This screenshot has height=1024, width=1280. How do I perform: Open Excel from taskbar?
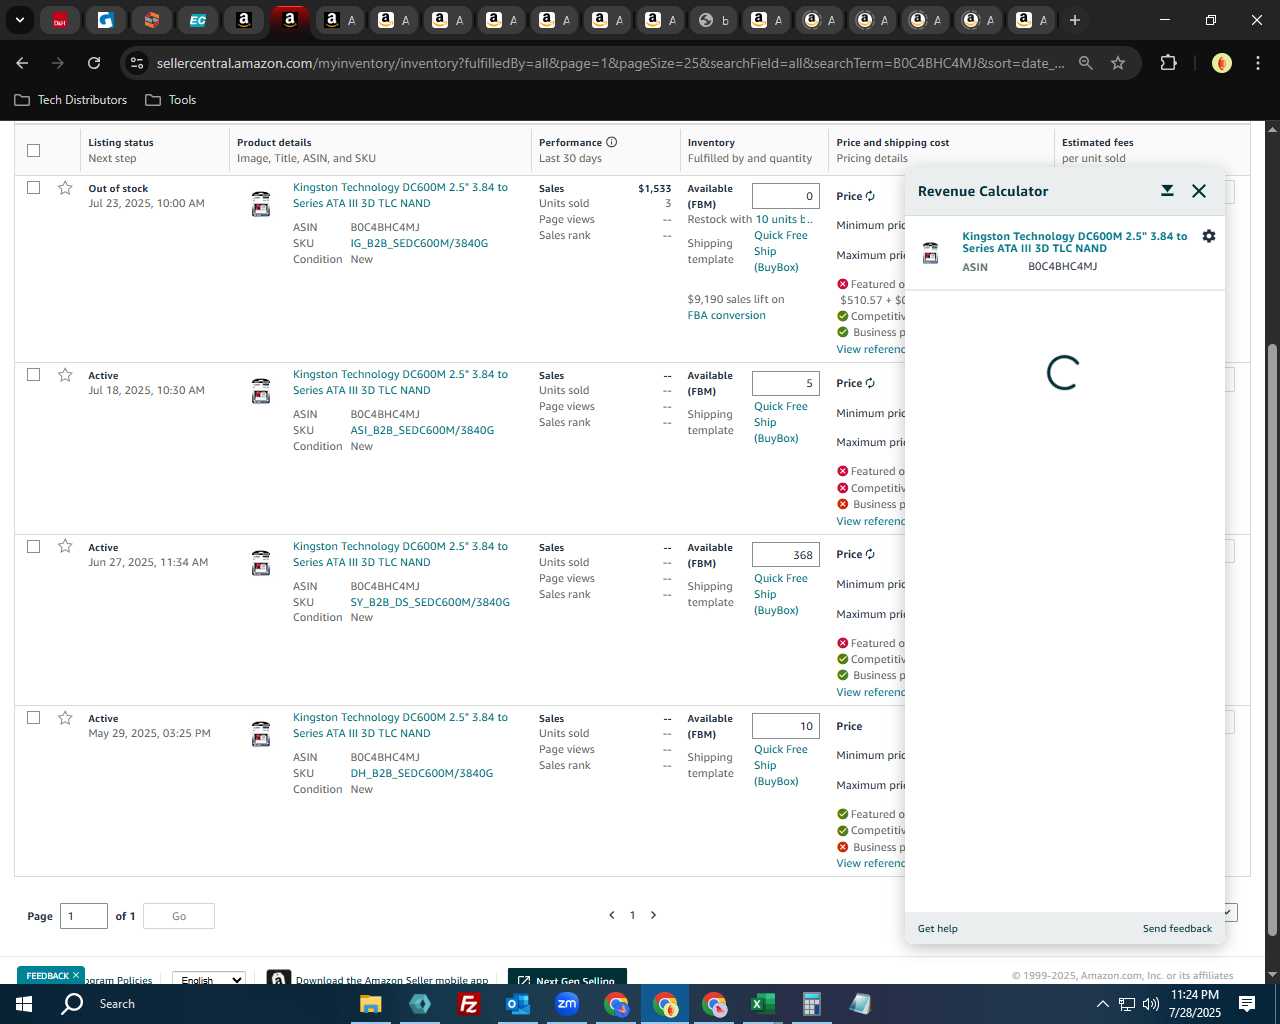(x=762, y=1004)
